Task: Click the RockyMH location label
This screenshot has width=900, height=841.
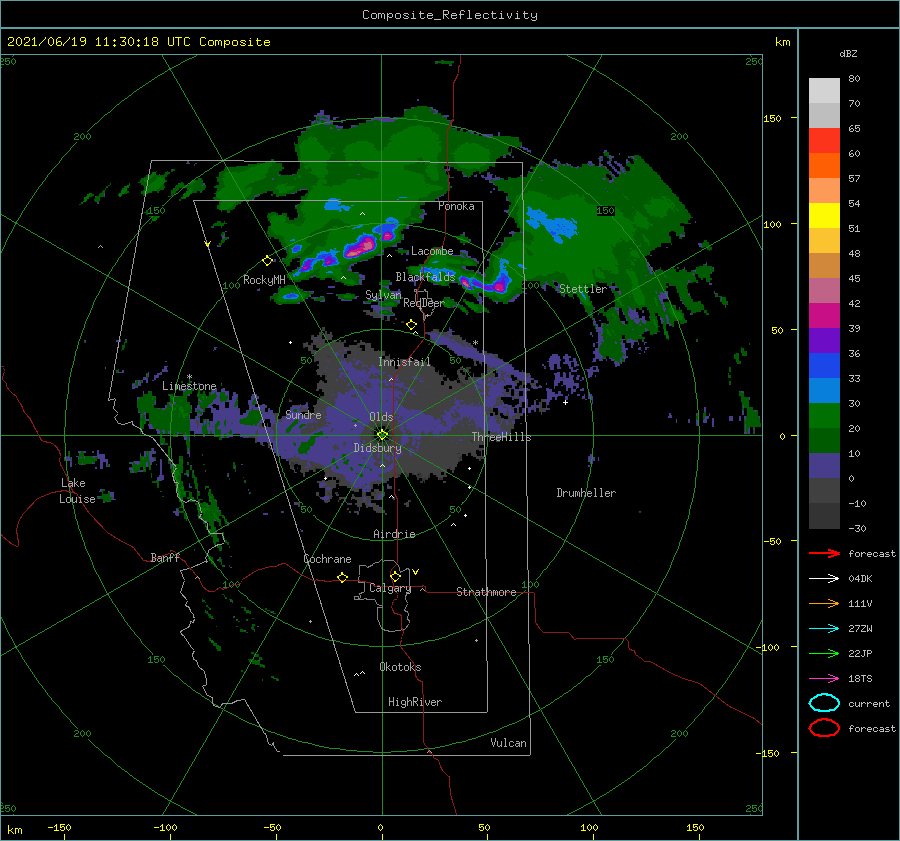Action: [264, 280]
